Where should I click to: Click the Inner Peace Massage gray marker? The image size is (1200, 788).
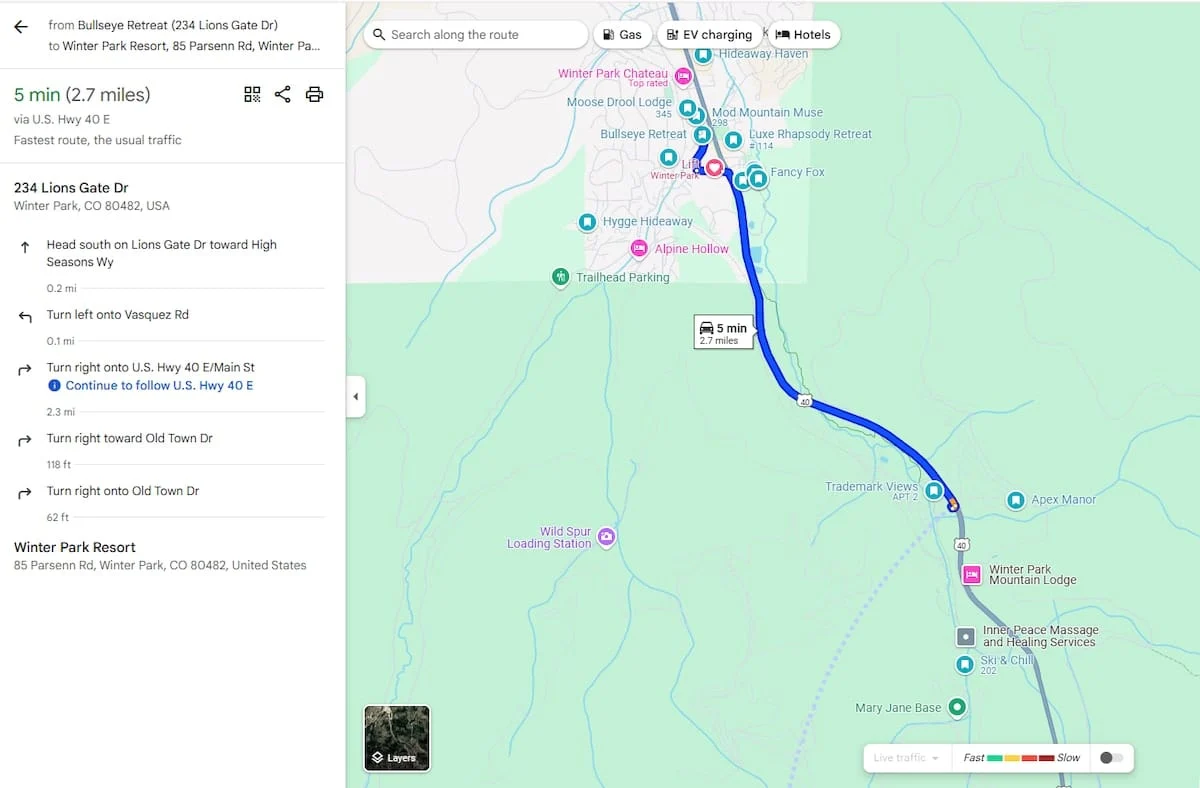[x=965, y=636]
